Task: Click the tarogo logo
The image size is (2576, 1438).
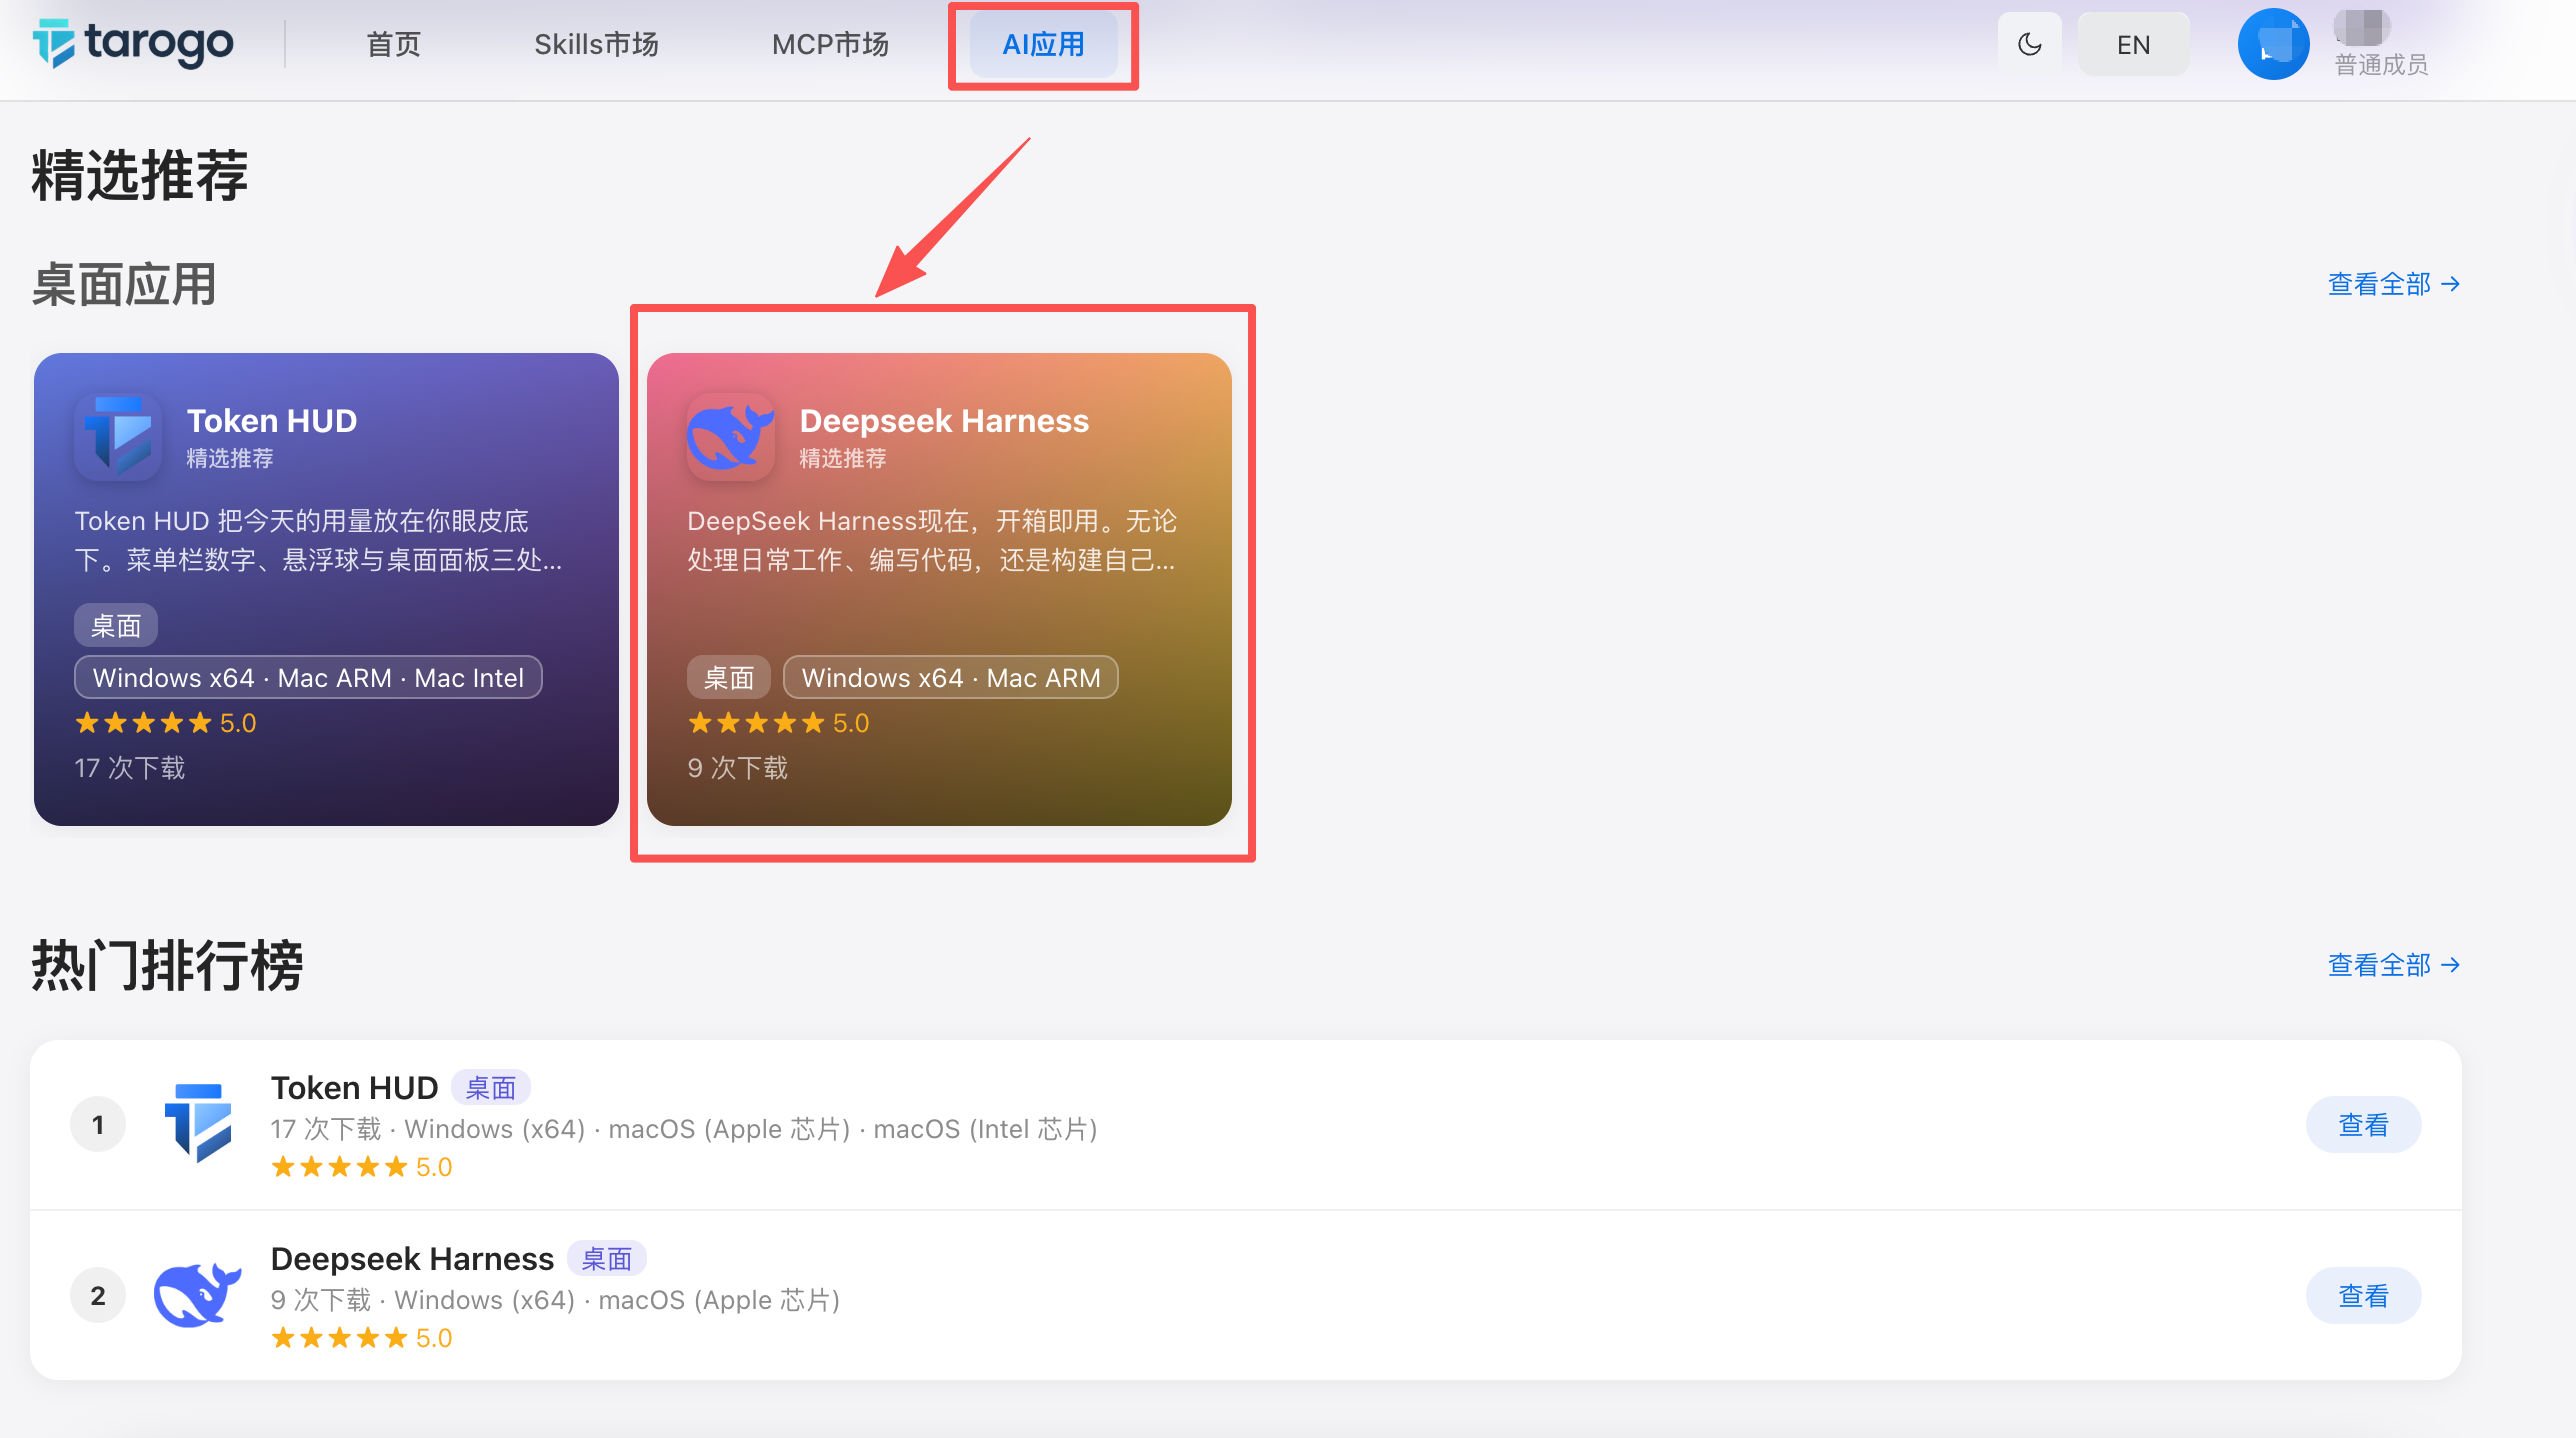Action: pos(133,44)
